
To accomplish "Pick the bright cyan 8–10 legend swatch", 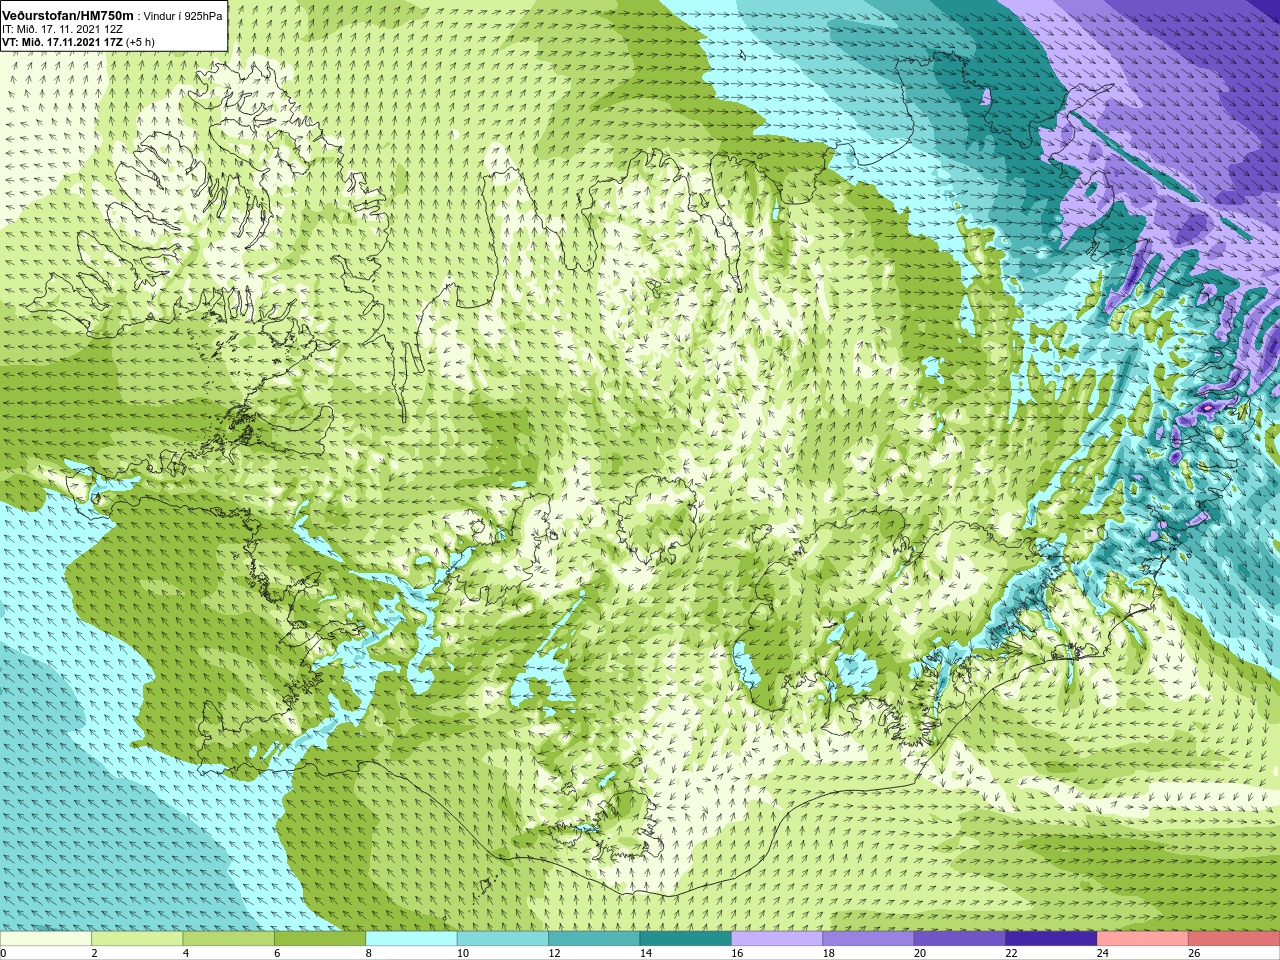I will (411, 939).
